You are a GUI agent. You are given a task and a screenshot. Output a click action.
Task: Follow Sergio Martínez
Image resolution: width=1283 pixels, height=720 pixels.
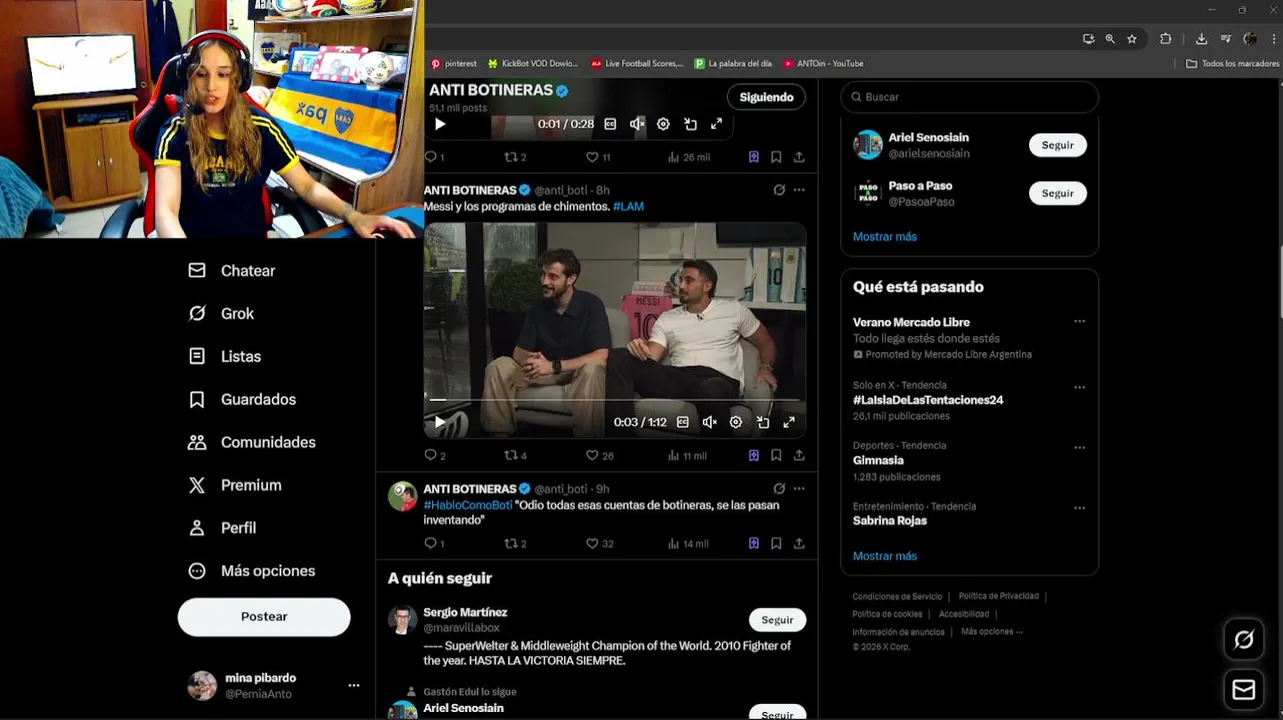777,620
